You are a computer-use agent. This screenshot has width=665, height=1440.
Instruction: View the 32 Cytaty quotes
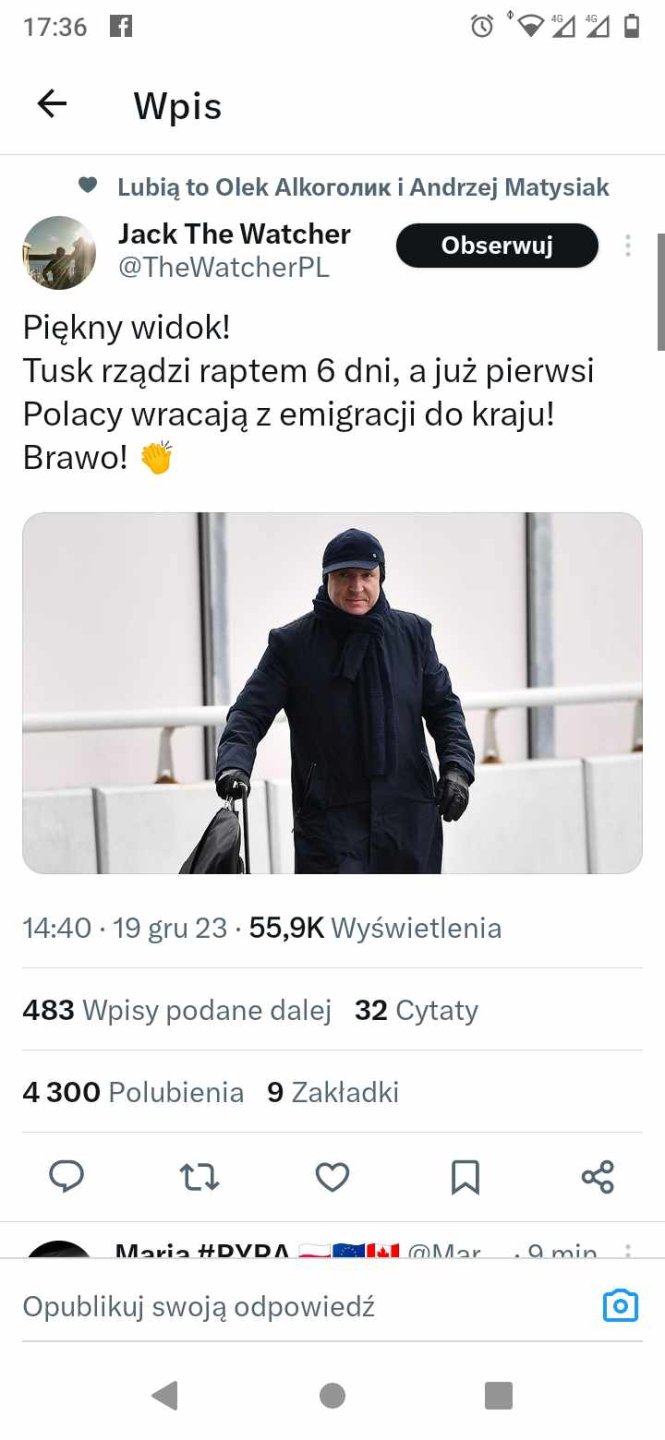point(416,1010)
